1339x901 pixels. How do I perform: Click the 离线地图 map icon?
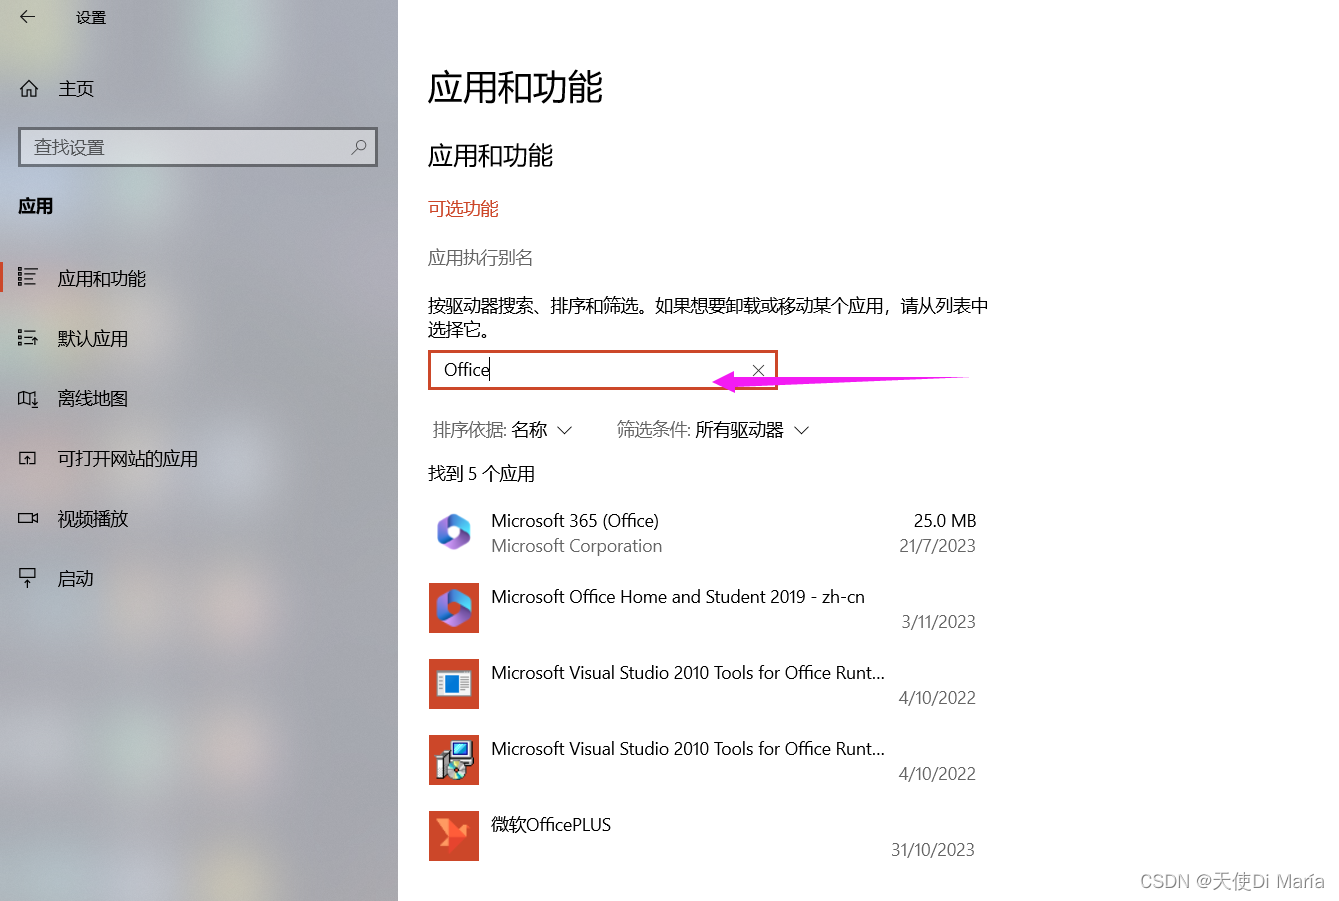click(x=28, y=398)
